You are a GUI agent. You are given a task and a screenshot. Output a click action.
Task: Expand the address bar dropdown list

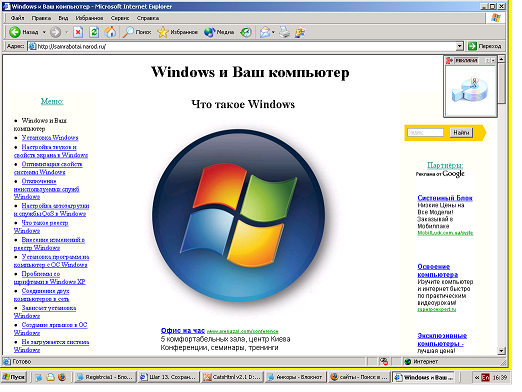coord(459,46)
